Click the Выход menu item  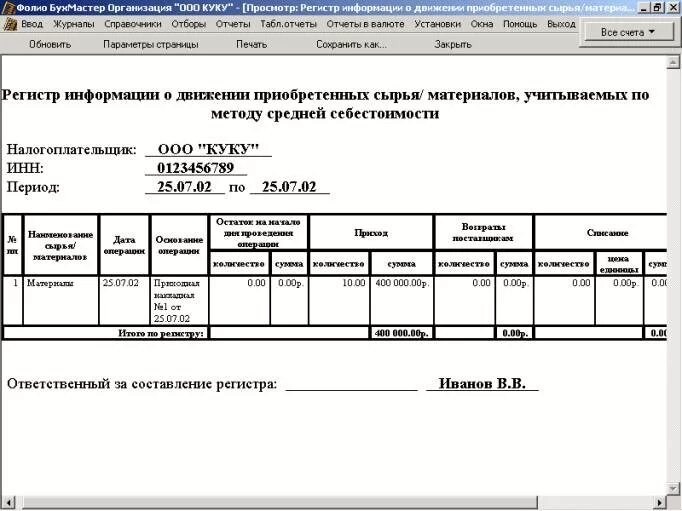[x=561, y=24]
